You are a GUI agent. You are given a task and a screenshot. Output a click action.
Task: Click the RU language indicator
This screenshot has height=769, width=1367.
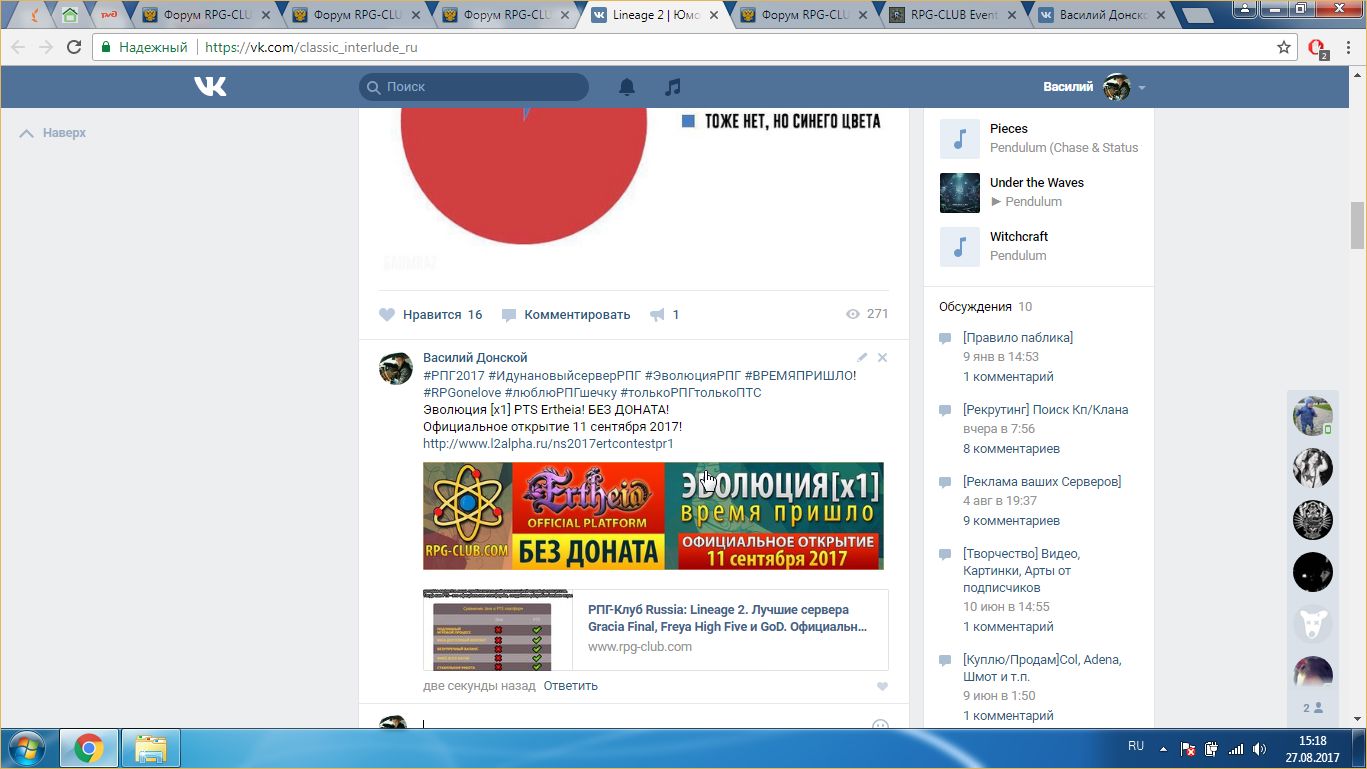1136,746
